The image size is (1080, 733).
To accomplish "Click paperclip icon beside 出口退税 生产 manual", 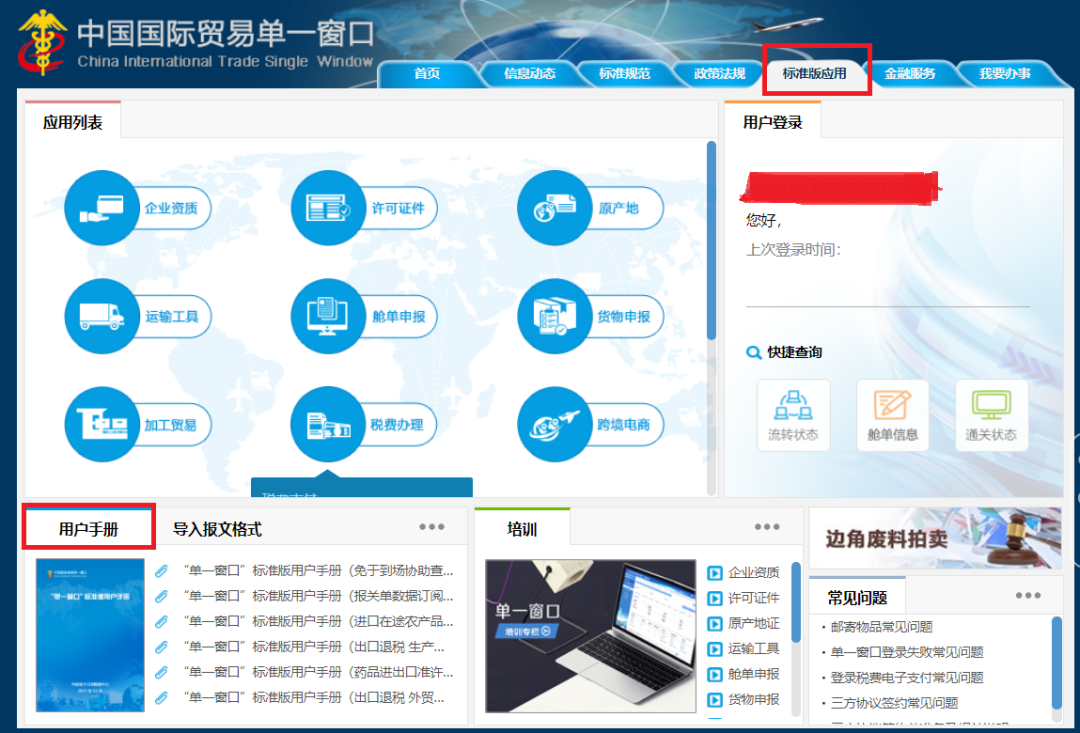I will (161, 647).
